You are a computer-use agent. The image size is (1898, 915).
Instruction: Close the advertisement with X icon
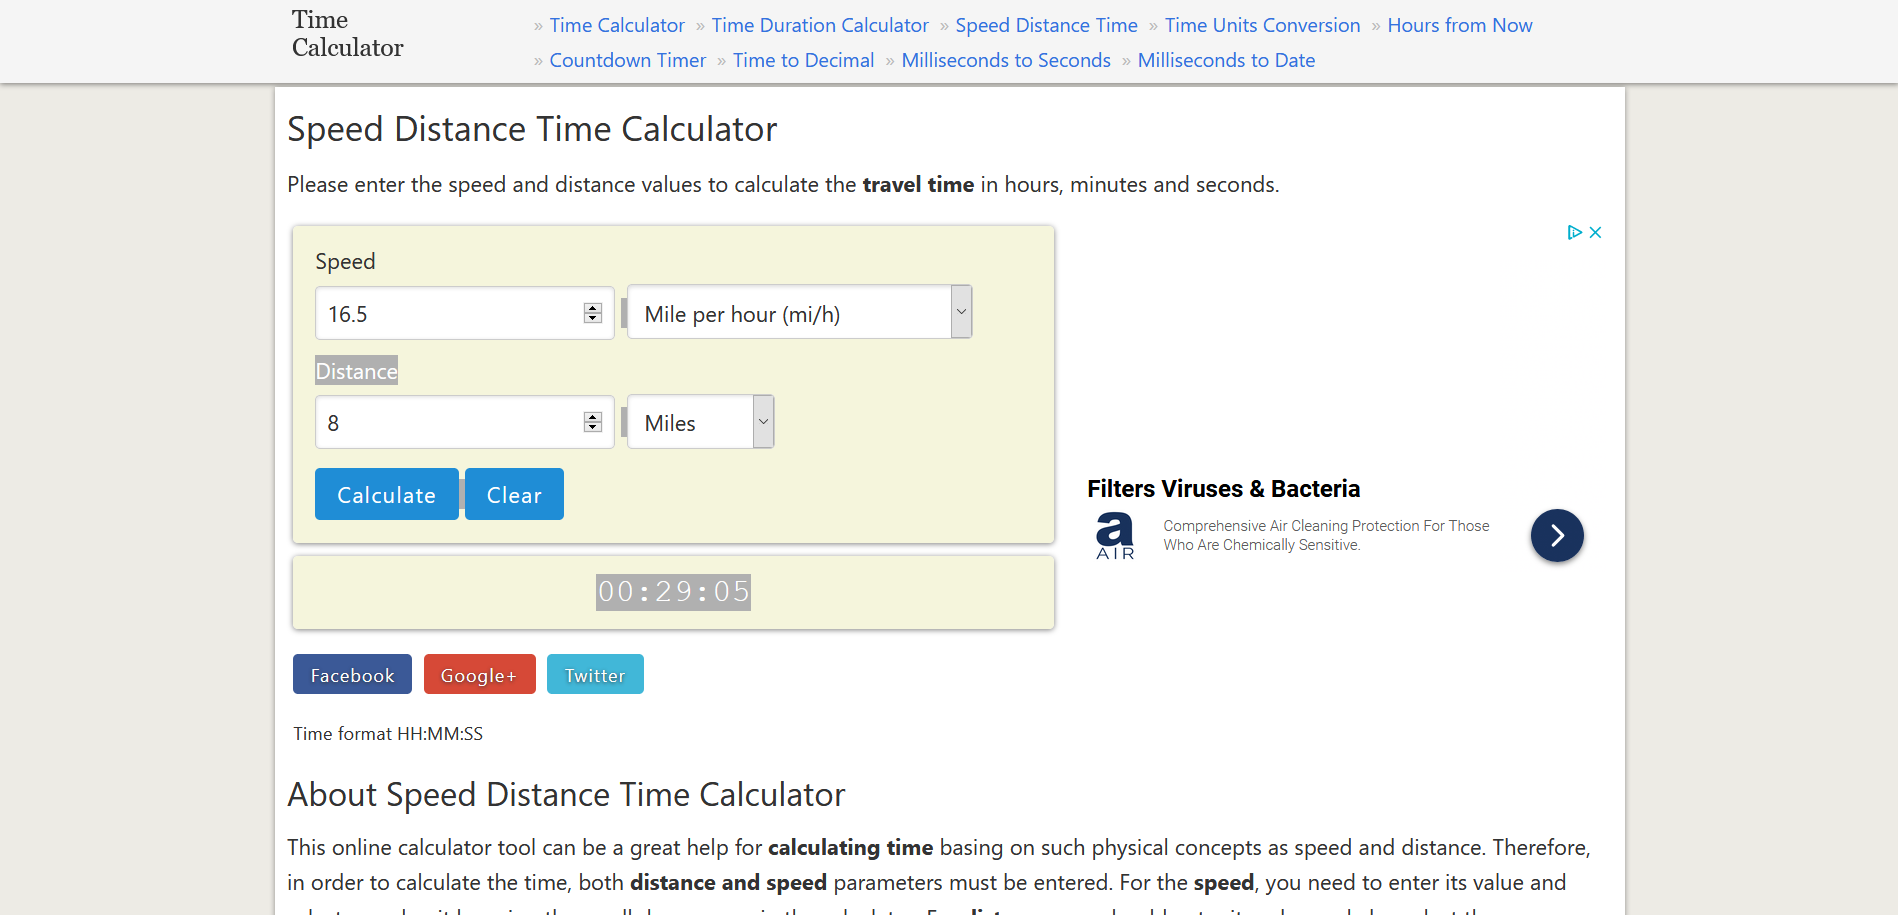[1595, 232]
